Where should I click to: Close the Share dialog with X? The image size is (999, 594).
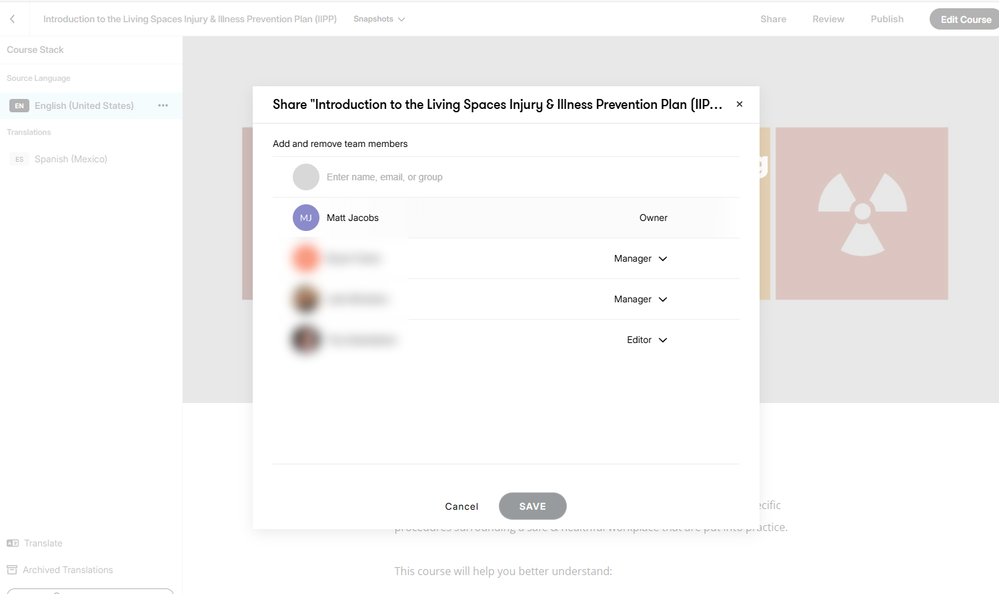[x=740, y=104]
